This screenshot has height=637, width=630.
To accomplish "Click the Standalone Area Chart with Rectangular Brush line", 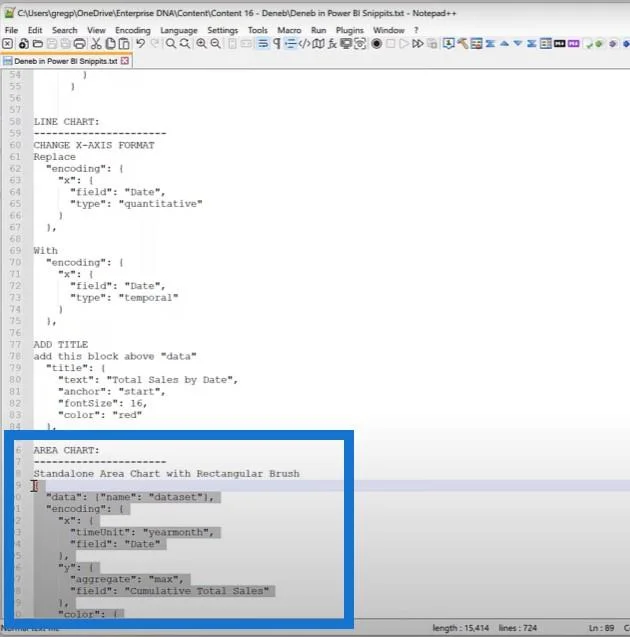I will coord(167,474).
